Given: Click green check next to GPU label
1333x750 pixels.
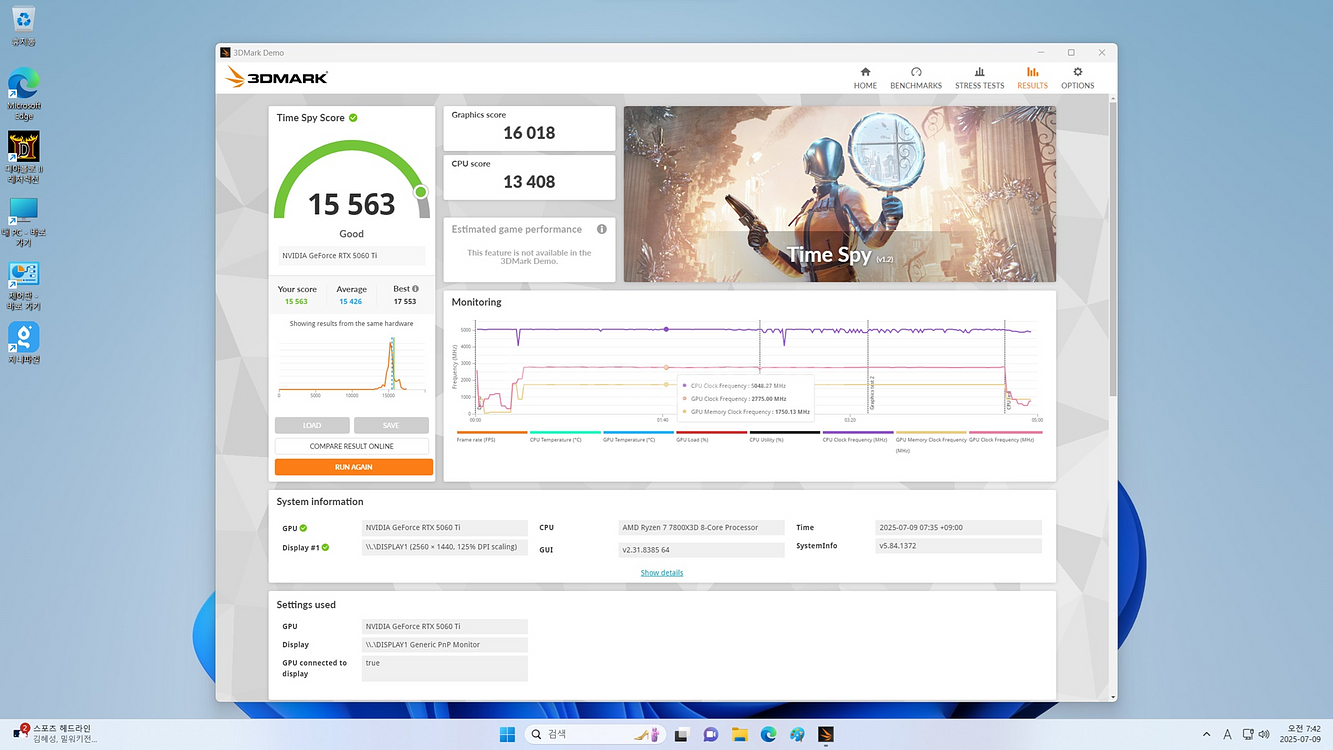Looking at the screenshot, I should (x=303, y=528).
